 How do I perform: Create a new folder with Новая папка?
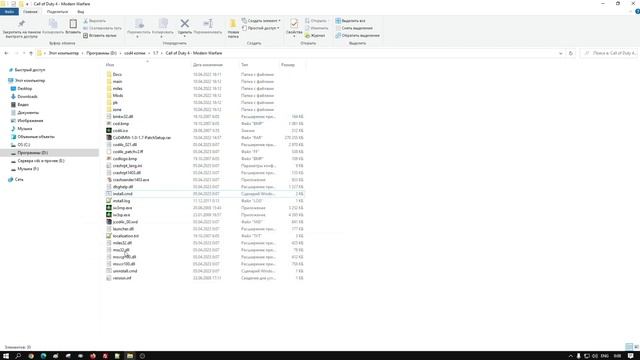pos(233,29)
